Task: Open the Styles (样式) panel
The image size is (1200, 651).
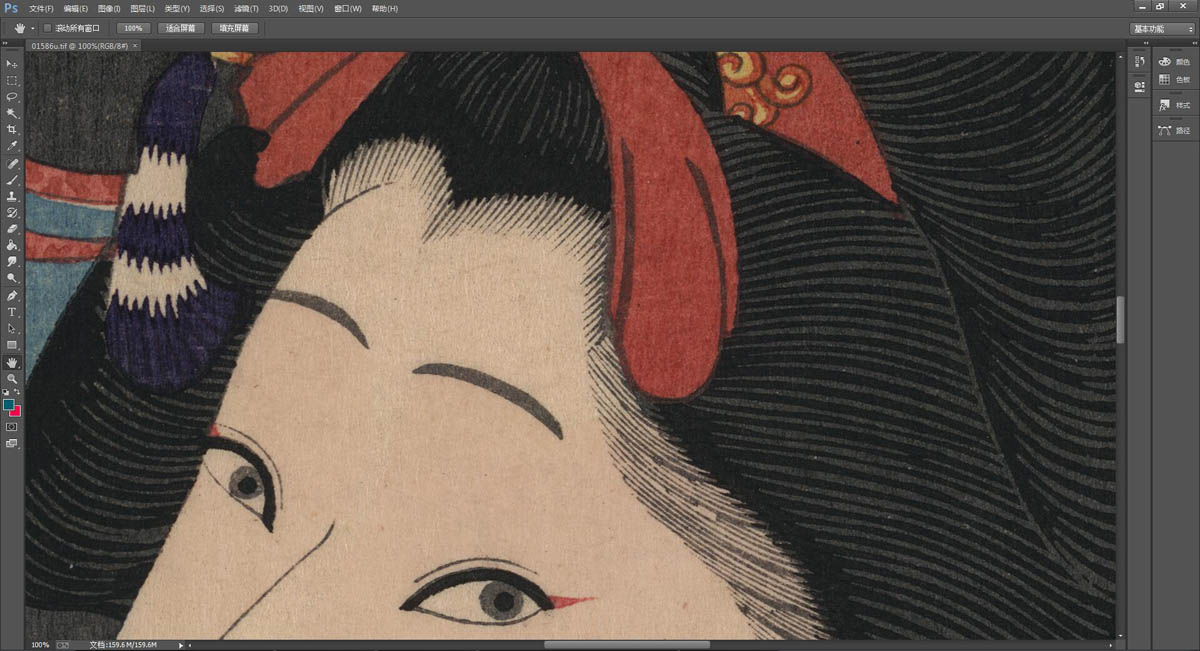Action: (x=1175, y=105)
